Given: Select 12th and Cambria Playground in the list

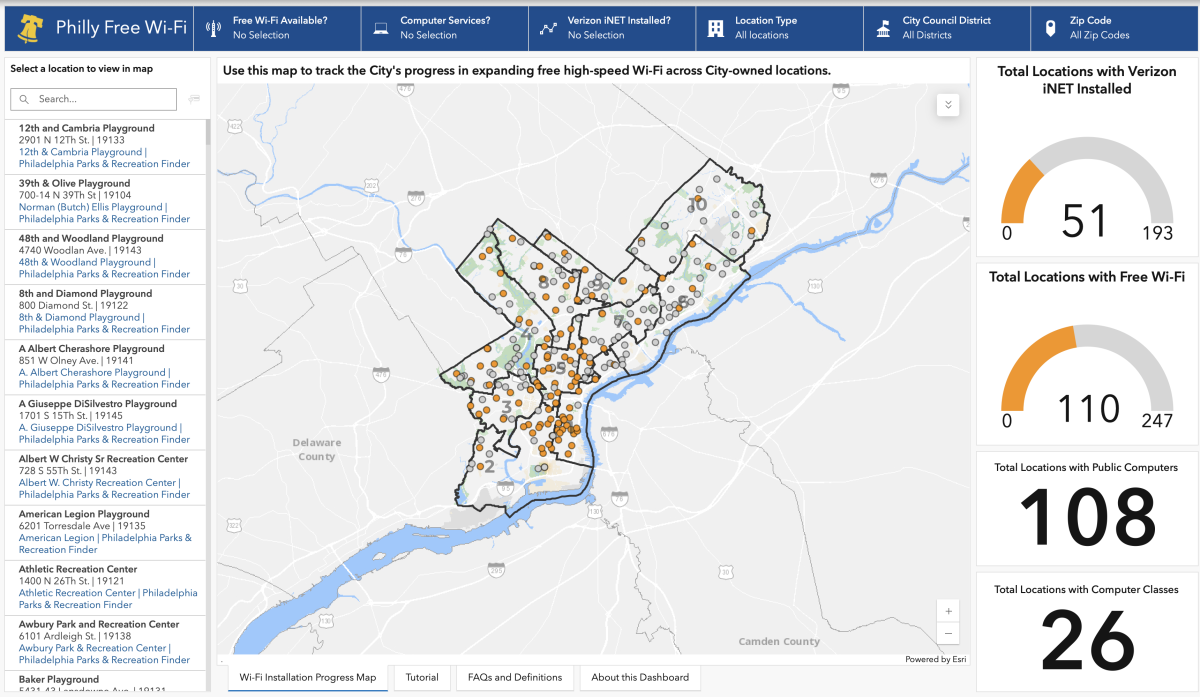Looking at the screenshot, I should tap(105, 146).
